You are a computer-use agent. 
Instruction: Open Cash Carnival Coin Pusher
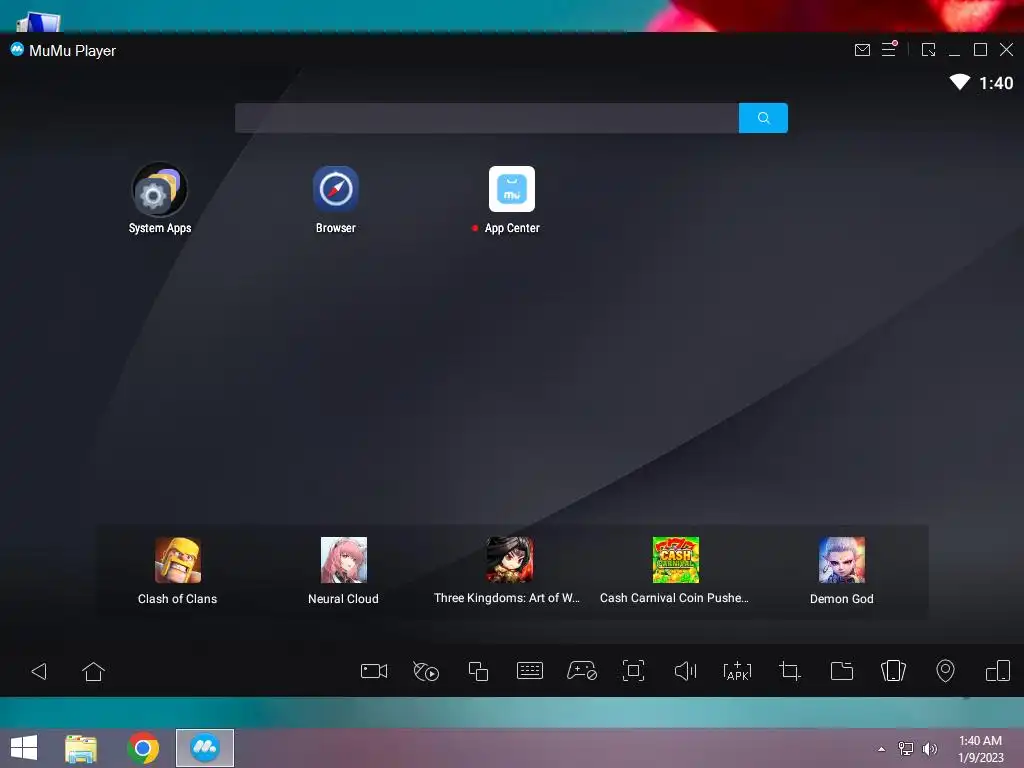(675, 560)
